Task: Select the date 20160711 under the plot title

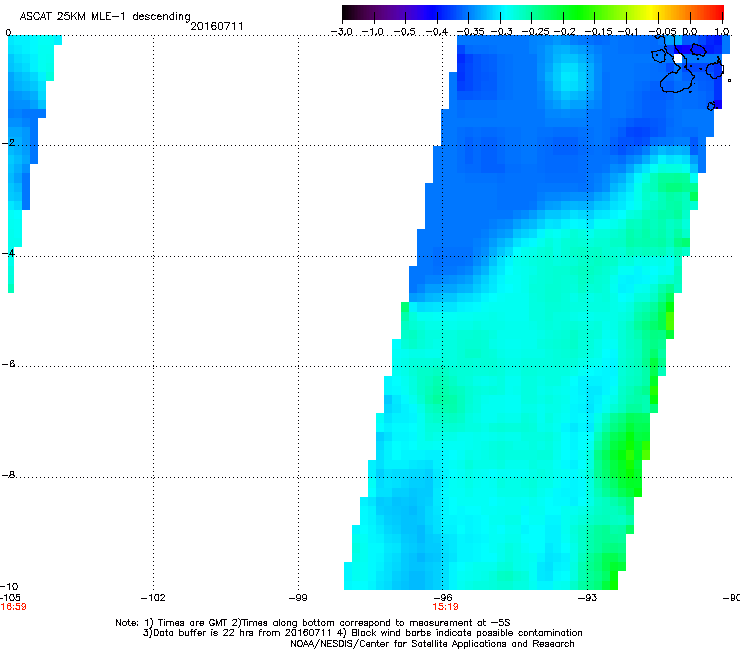Action: 217,26
